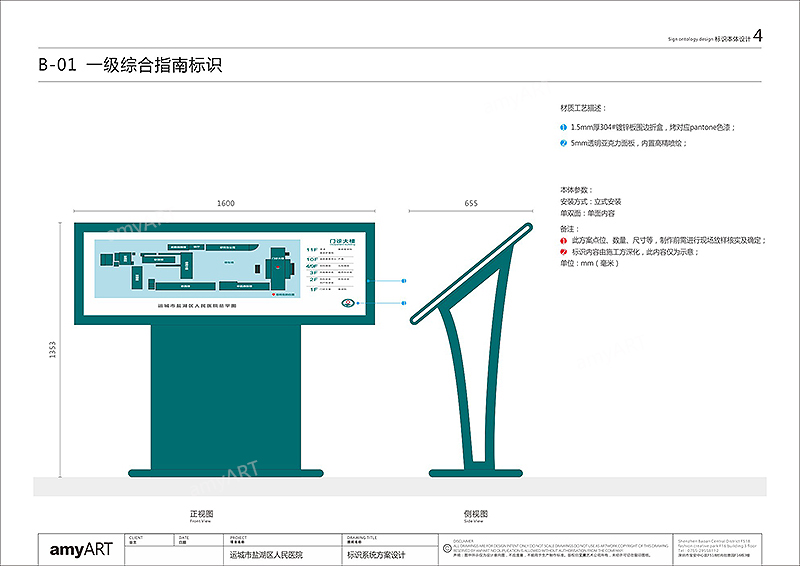The image size is (800, 566).
Task: Click the red number 2 marker under 备注
Action: tap(563, 252)
